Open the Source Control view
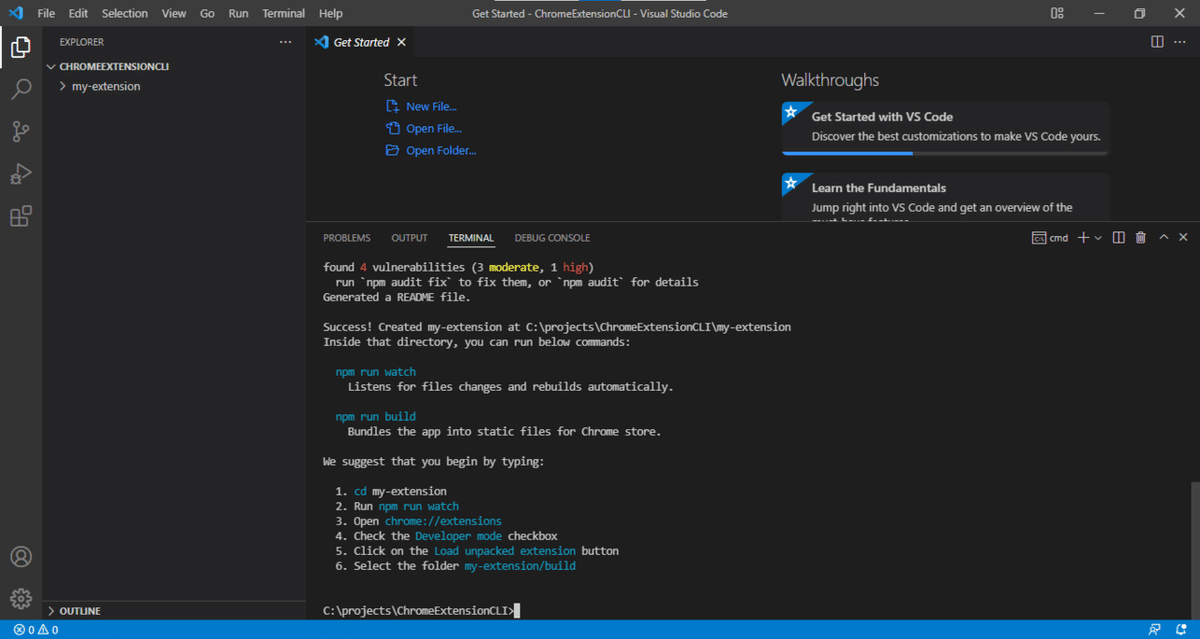This screenshot has width=1200, height=639. [x=20, y=131]
